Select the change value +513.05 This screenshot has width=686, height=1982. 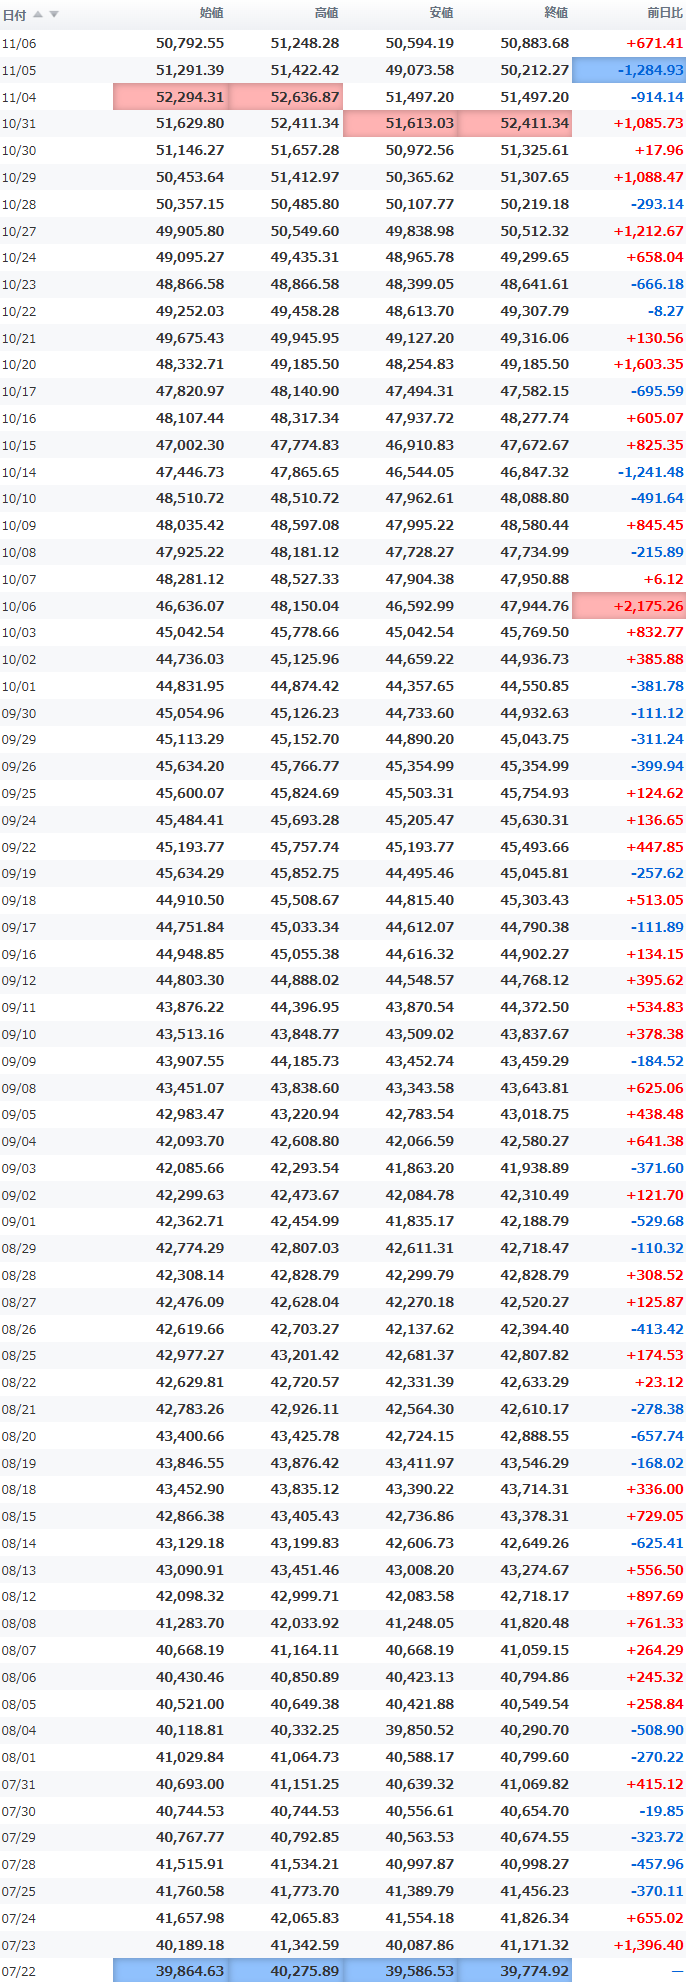tap(655, 900)
